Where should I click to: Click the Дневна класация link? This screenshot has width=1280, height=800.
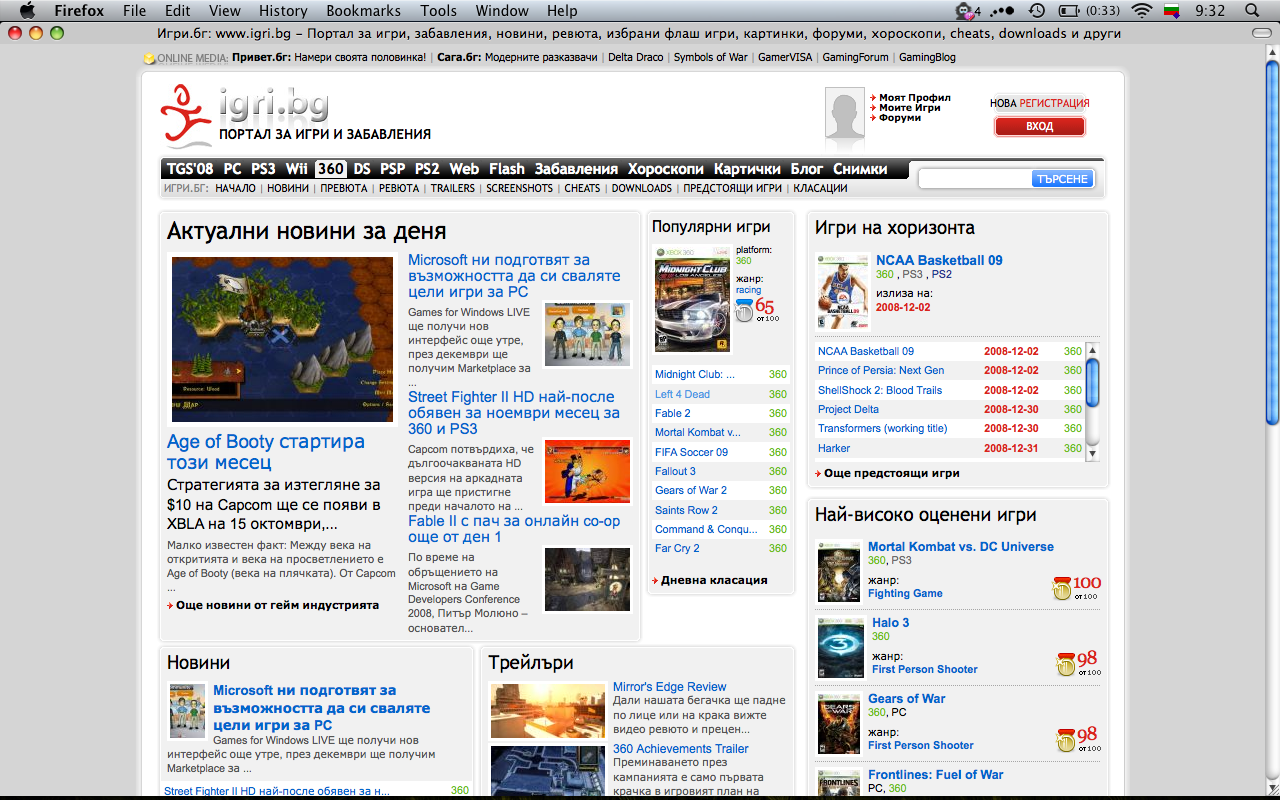(714, 580)
